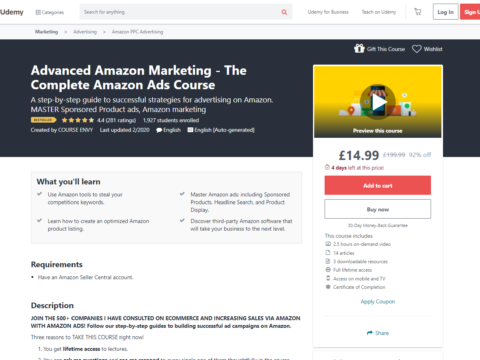Viewport: 480px width, 360px height.
Task: Play the course preview video
Action: coord(378,102)
